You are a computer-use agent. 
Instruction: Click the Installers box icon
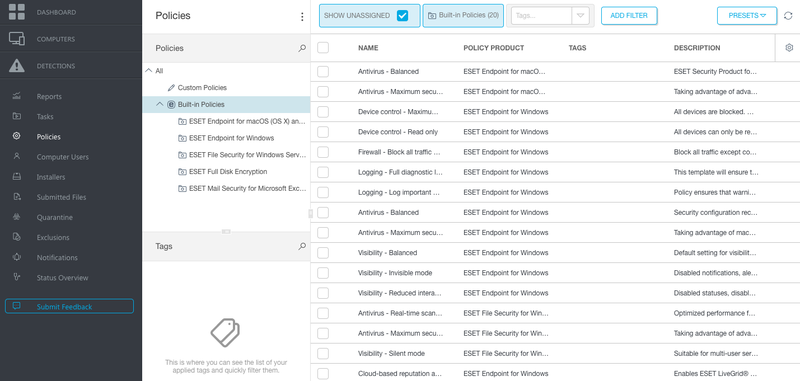point(17,176)
